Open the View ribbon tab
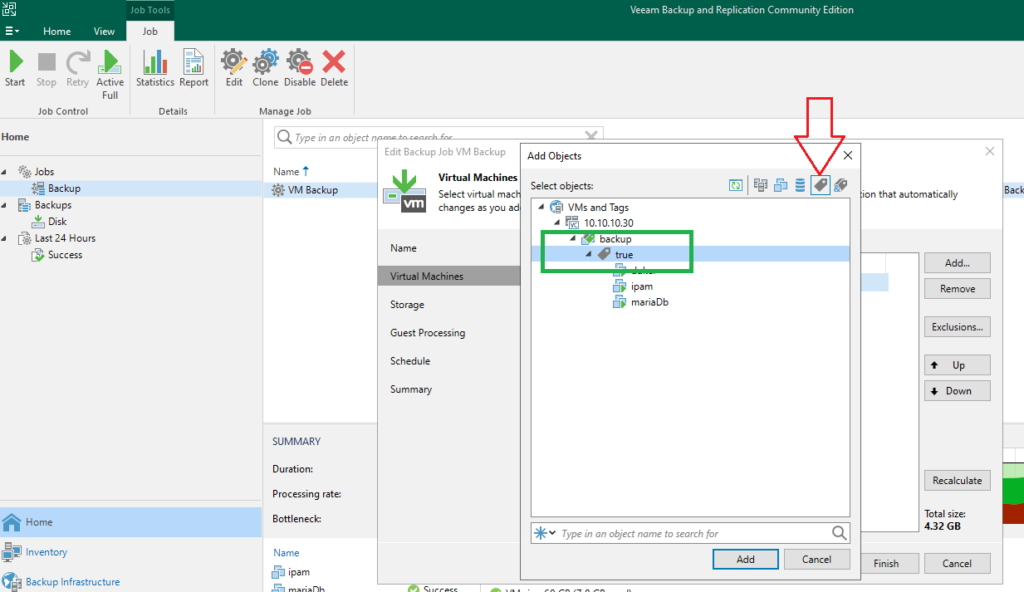Viewport: 1024px width, 592px height. 104,31
